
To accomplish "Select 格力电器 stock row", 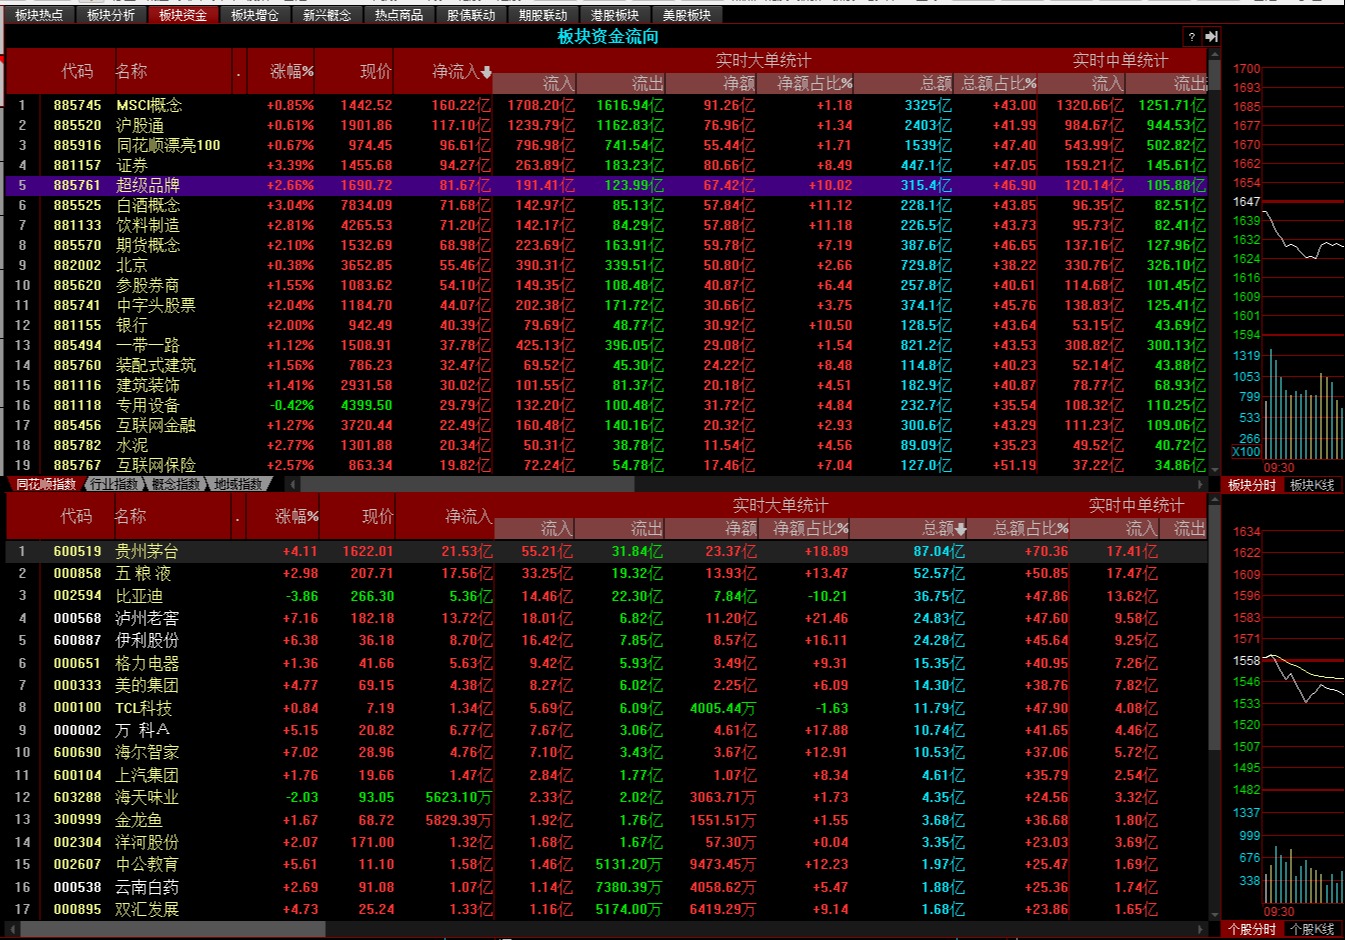I will [606, 663].
